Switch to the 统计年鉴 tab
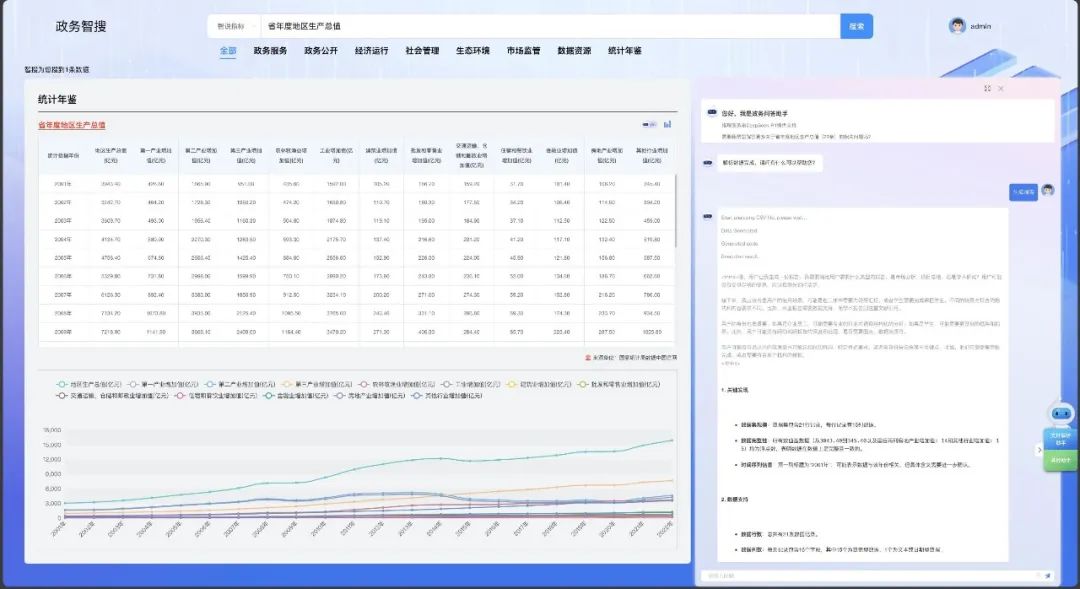1080x589 pixels. click(625, 50)
